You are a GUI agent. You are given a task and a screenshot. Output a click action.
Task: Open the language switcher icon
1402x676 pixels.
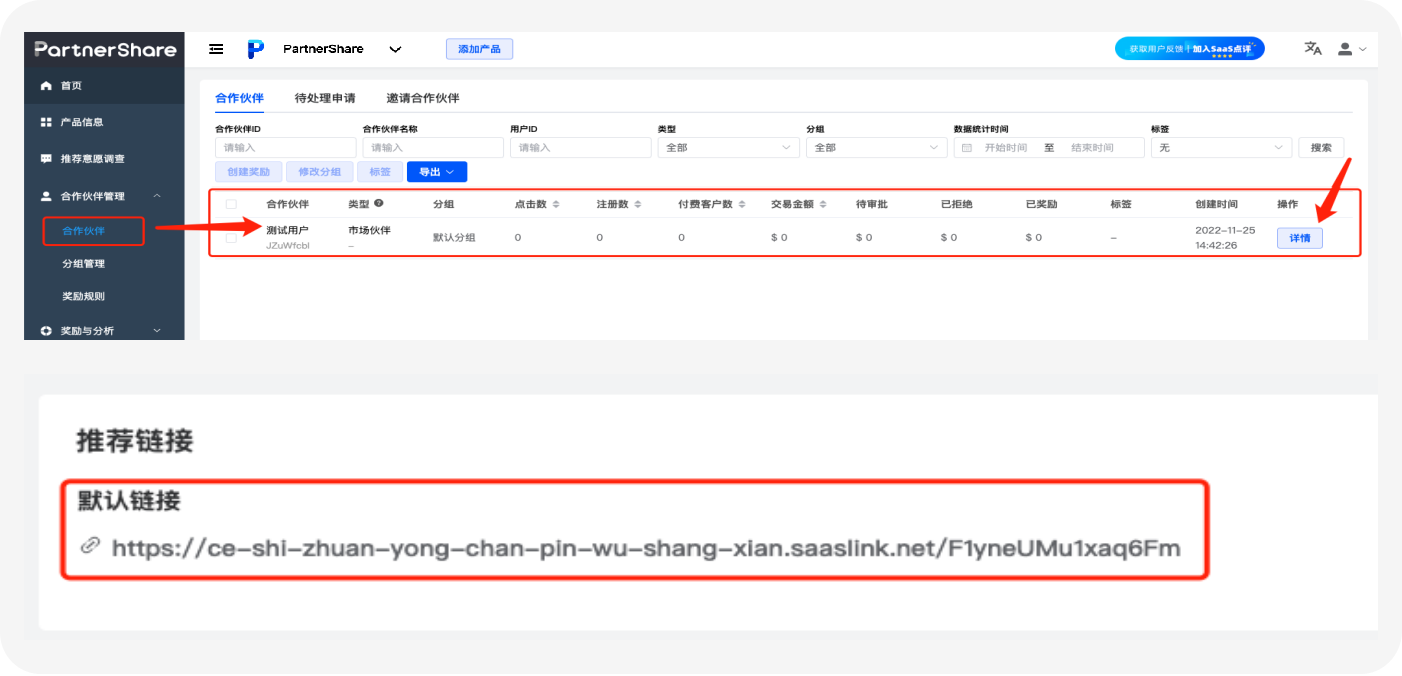[x=1312, y=47]
